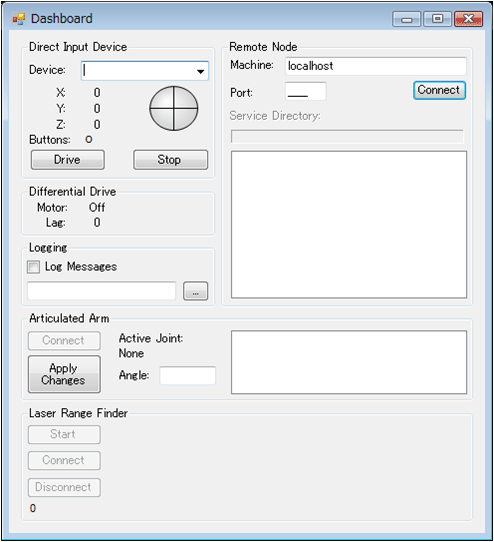Minimize the Dashboard window
The image size is (494, 542).
[407, 19]
